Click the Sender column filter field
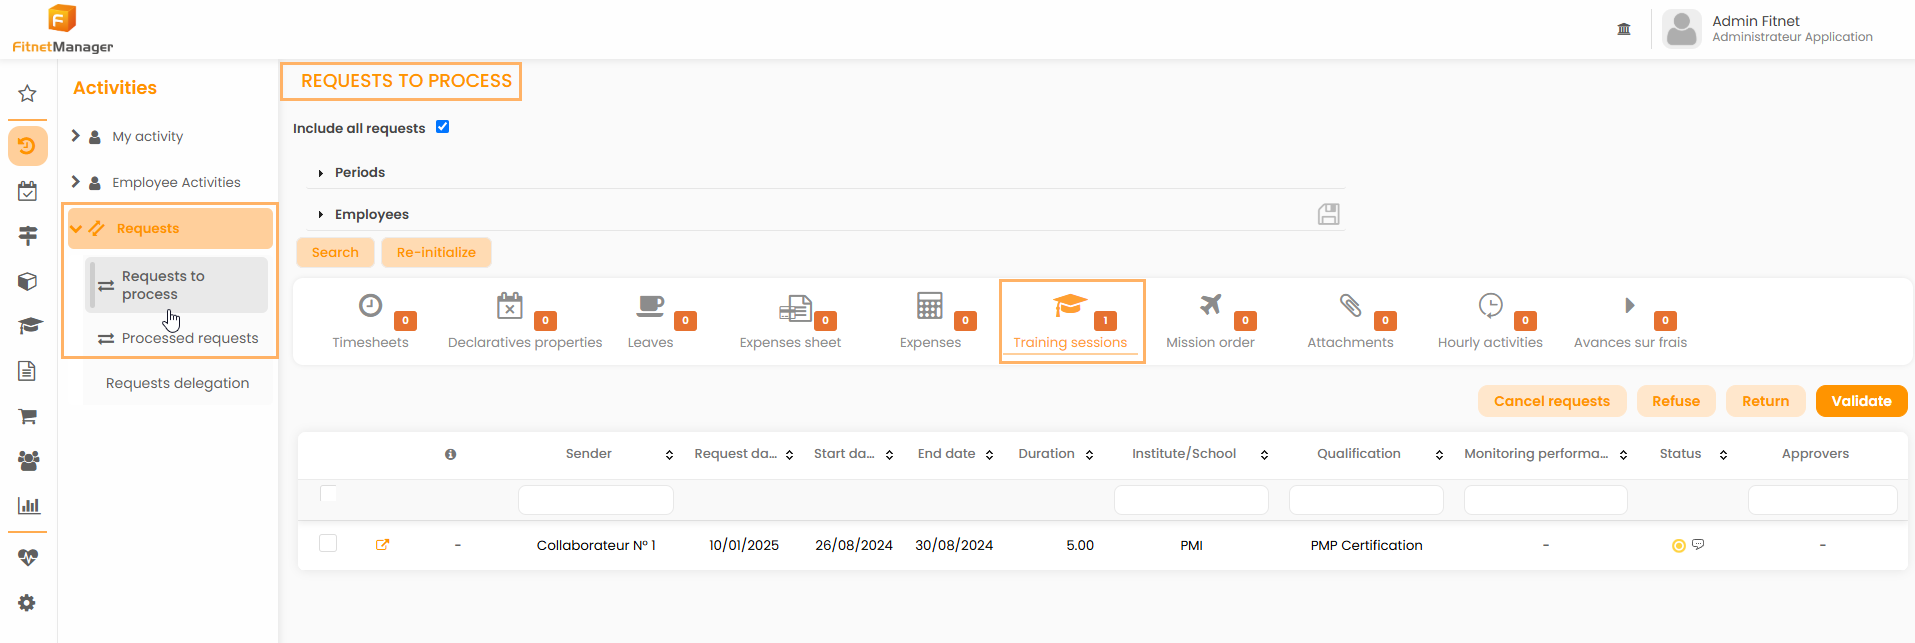The height and width of the screenshot is (643, 1915). [595, 500]
